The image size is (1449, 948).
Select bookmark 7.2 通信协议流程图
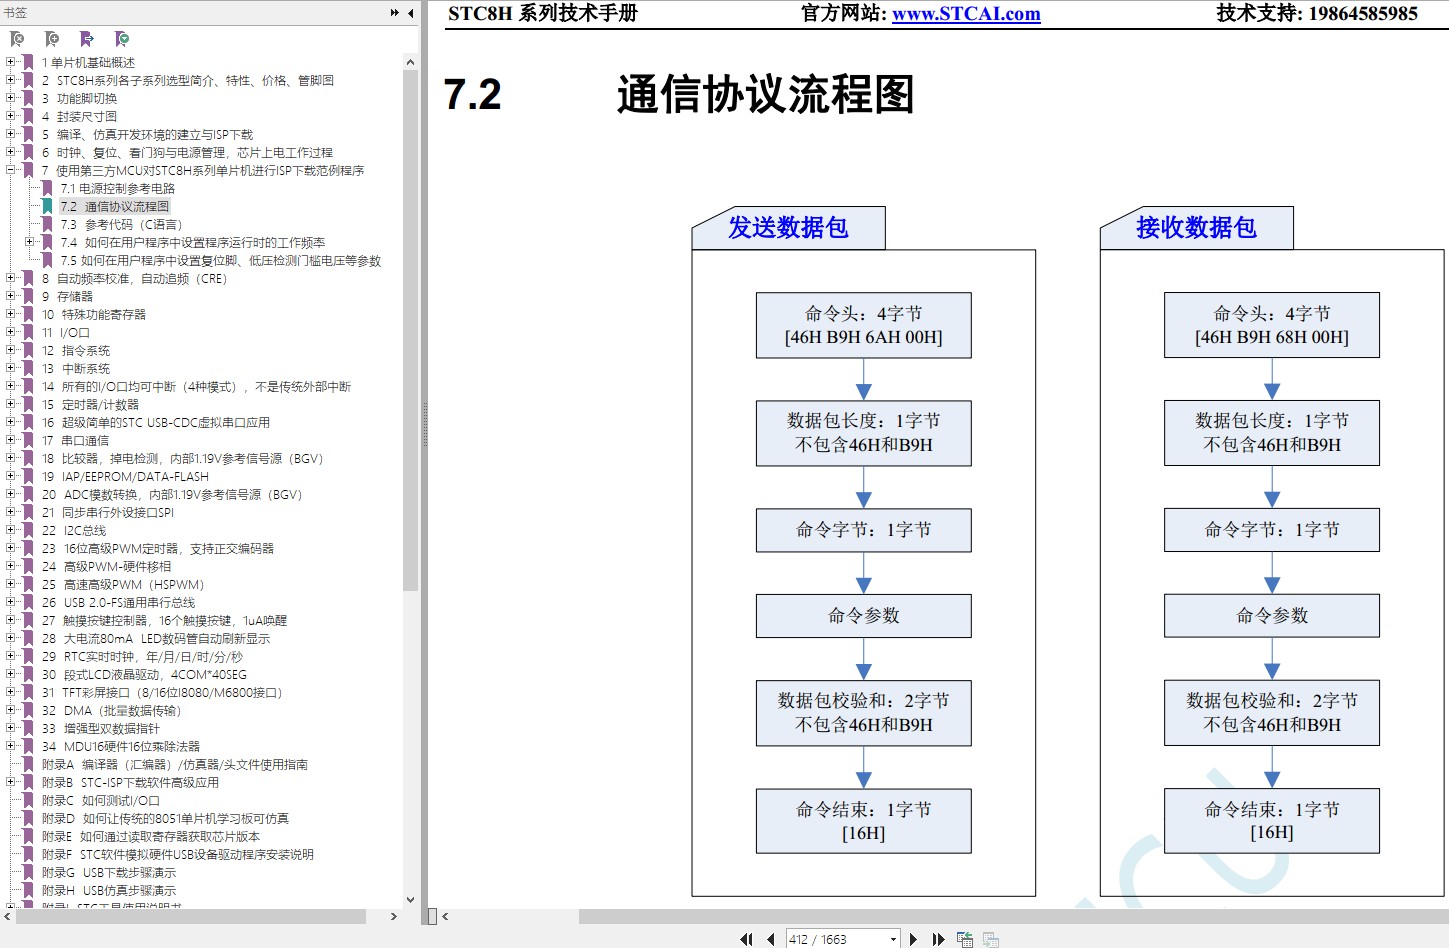point(114,206)
